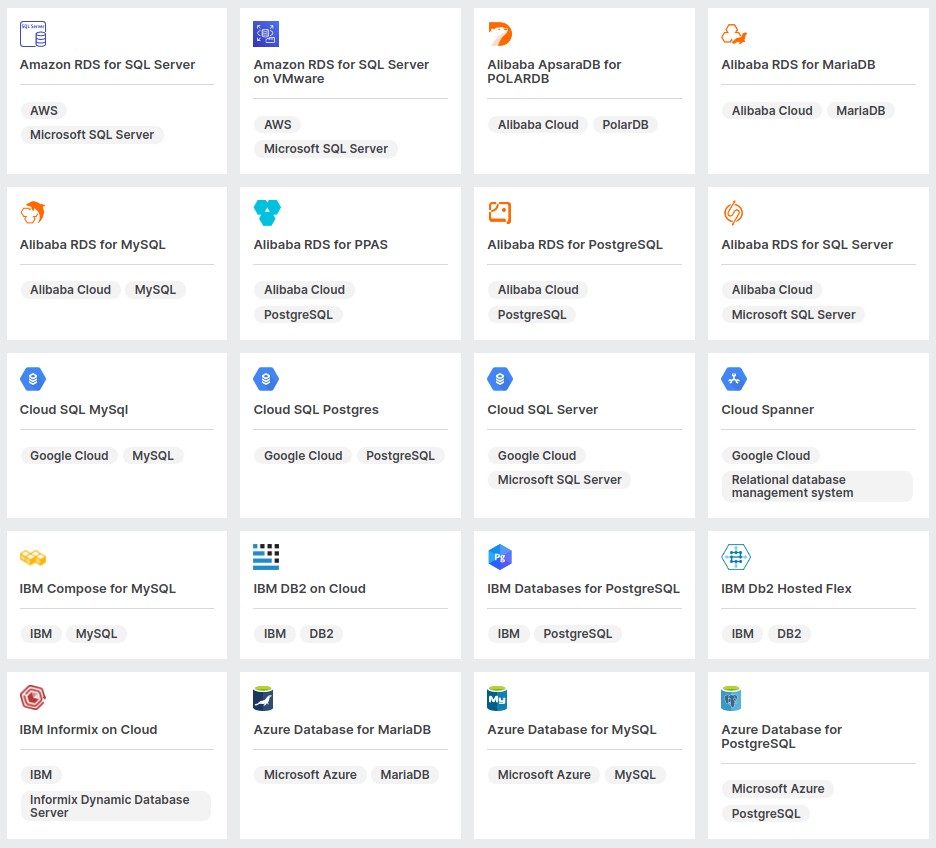Click the IBM Compose for MySQL icon
Image resolution: width=936 pixels, height=848 pixels.
[x=33, y=557]
